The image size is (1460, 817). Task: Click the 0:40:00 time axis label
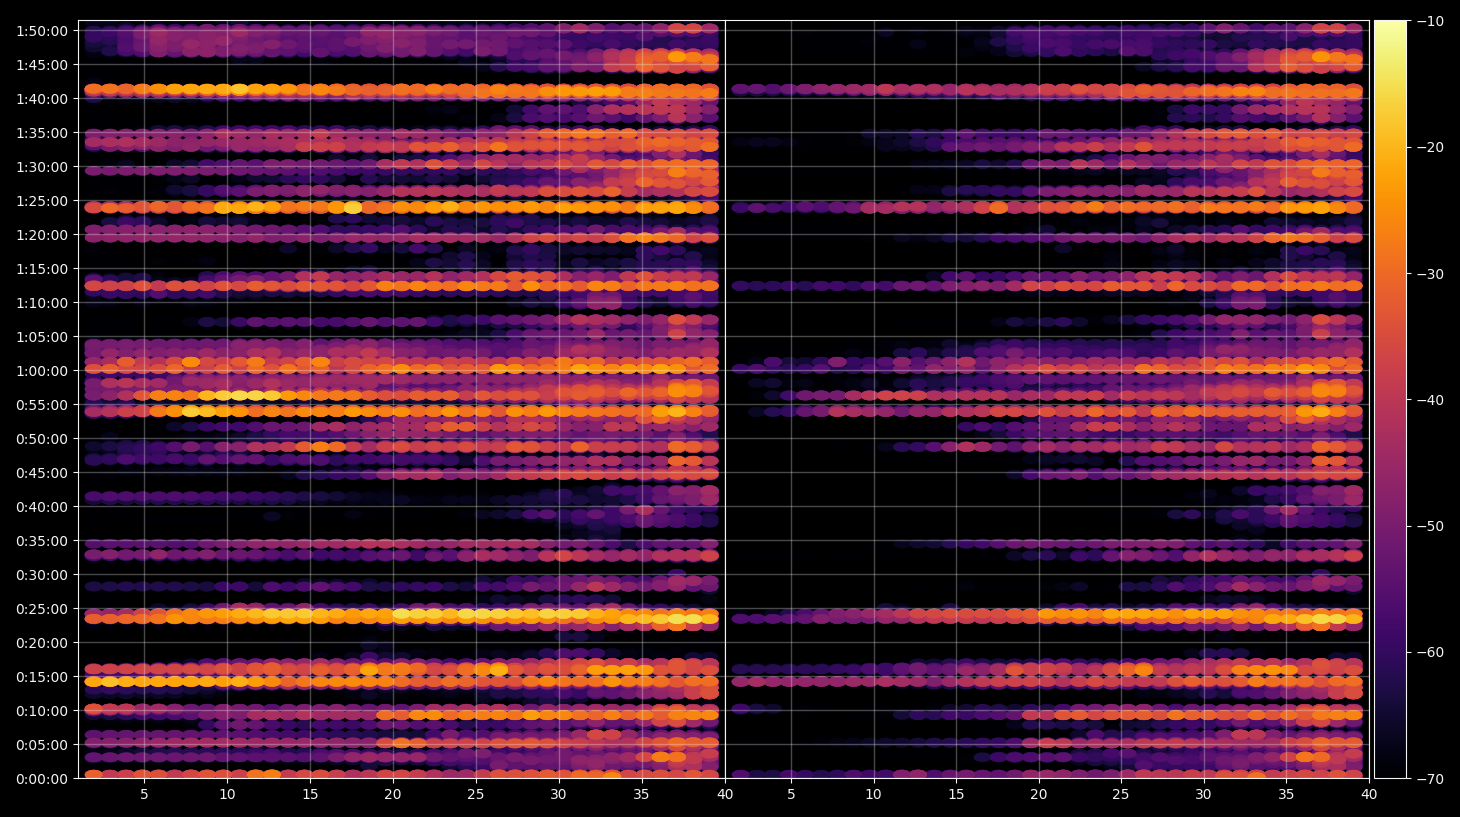point(42,507)
